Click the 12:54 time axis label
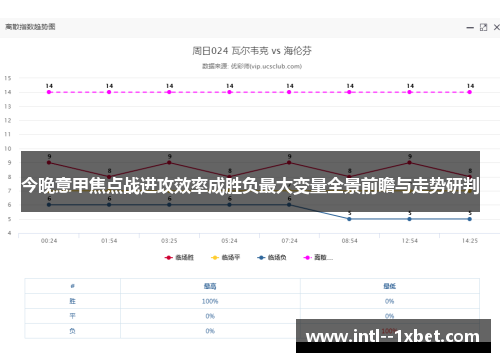This screenshot has height=362, width=500. pos(409,241)
